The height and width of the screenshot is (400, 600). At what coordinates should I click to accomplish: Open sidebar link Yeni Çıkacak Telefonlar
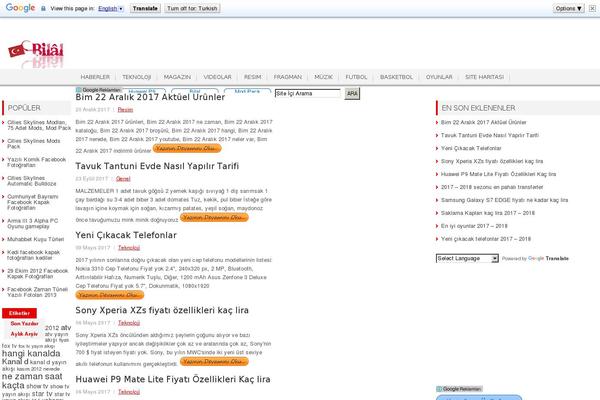tap(471, 149)
